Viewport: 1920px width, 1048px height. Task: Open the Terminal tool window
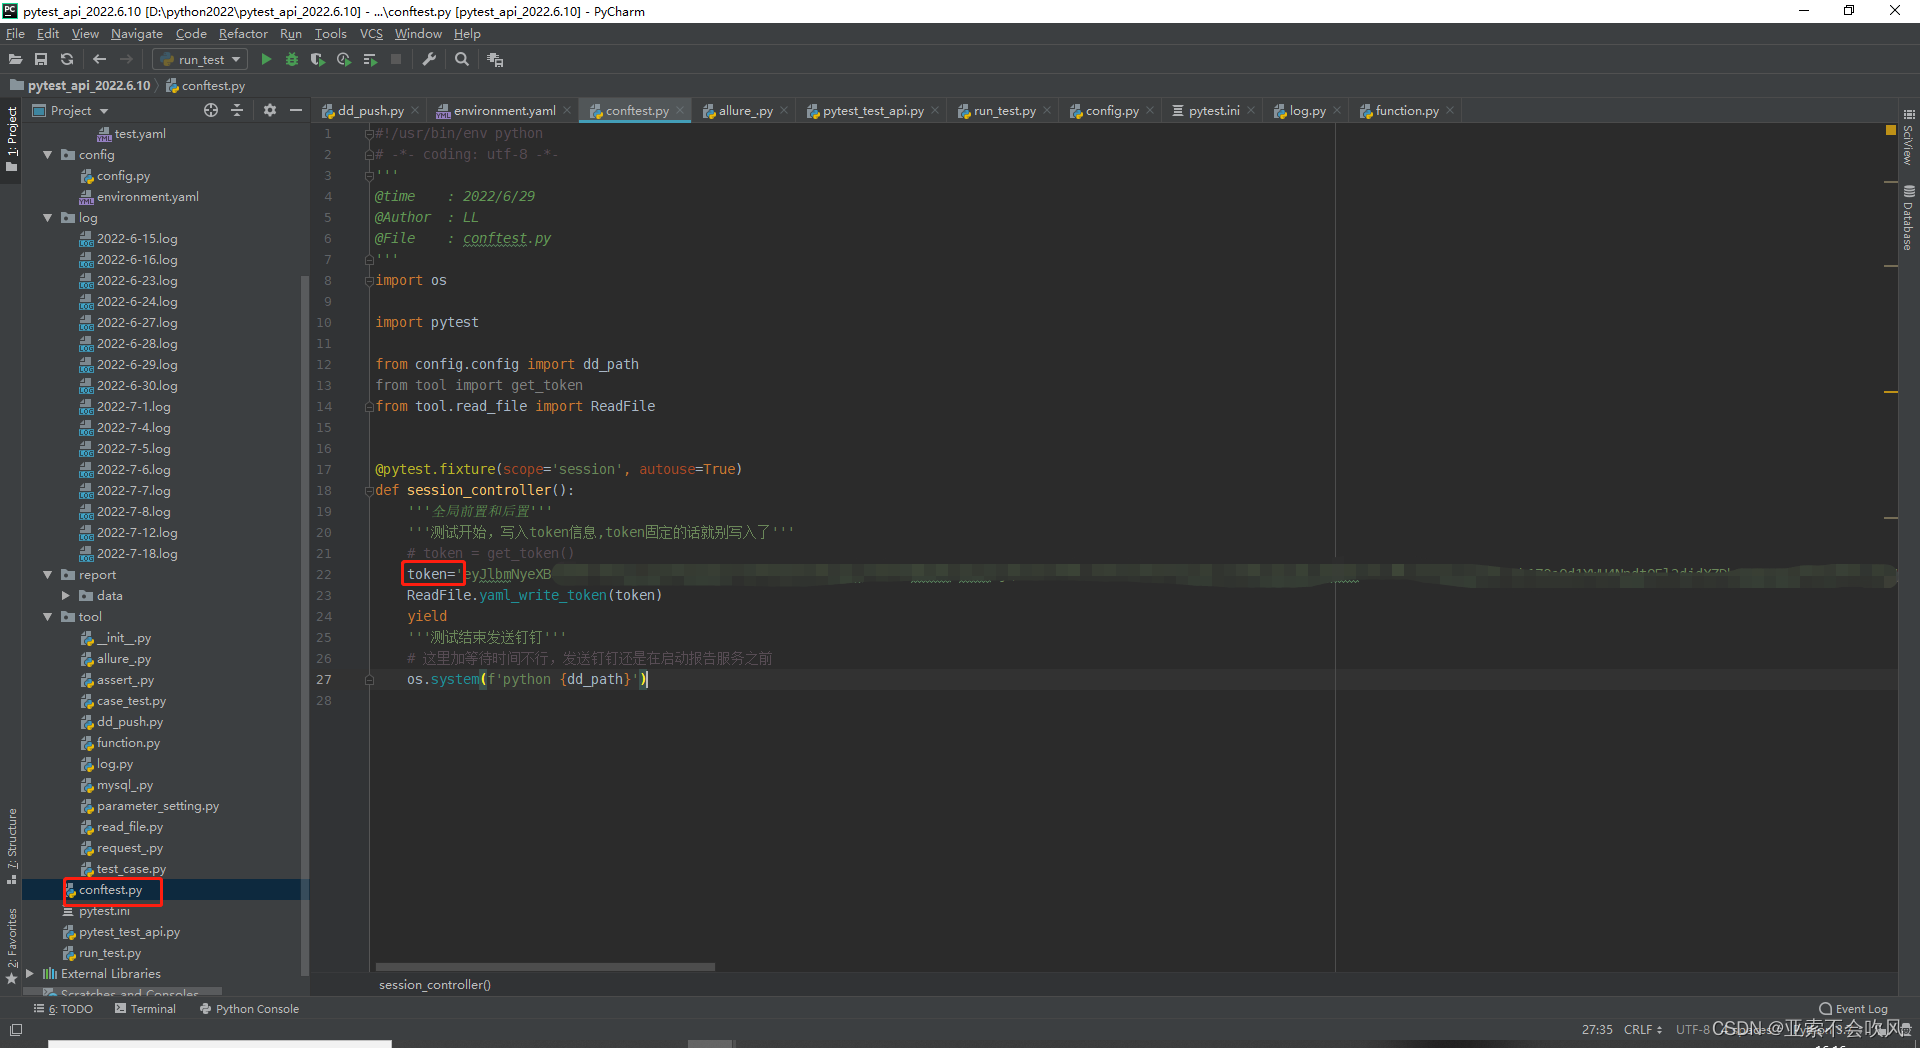145,1009
